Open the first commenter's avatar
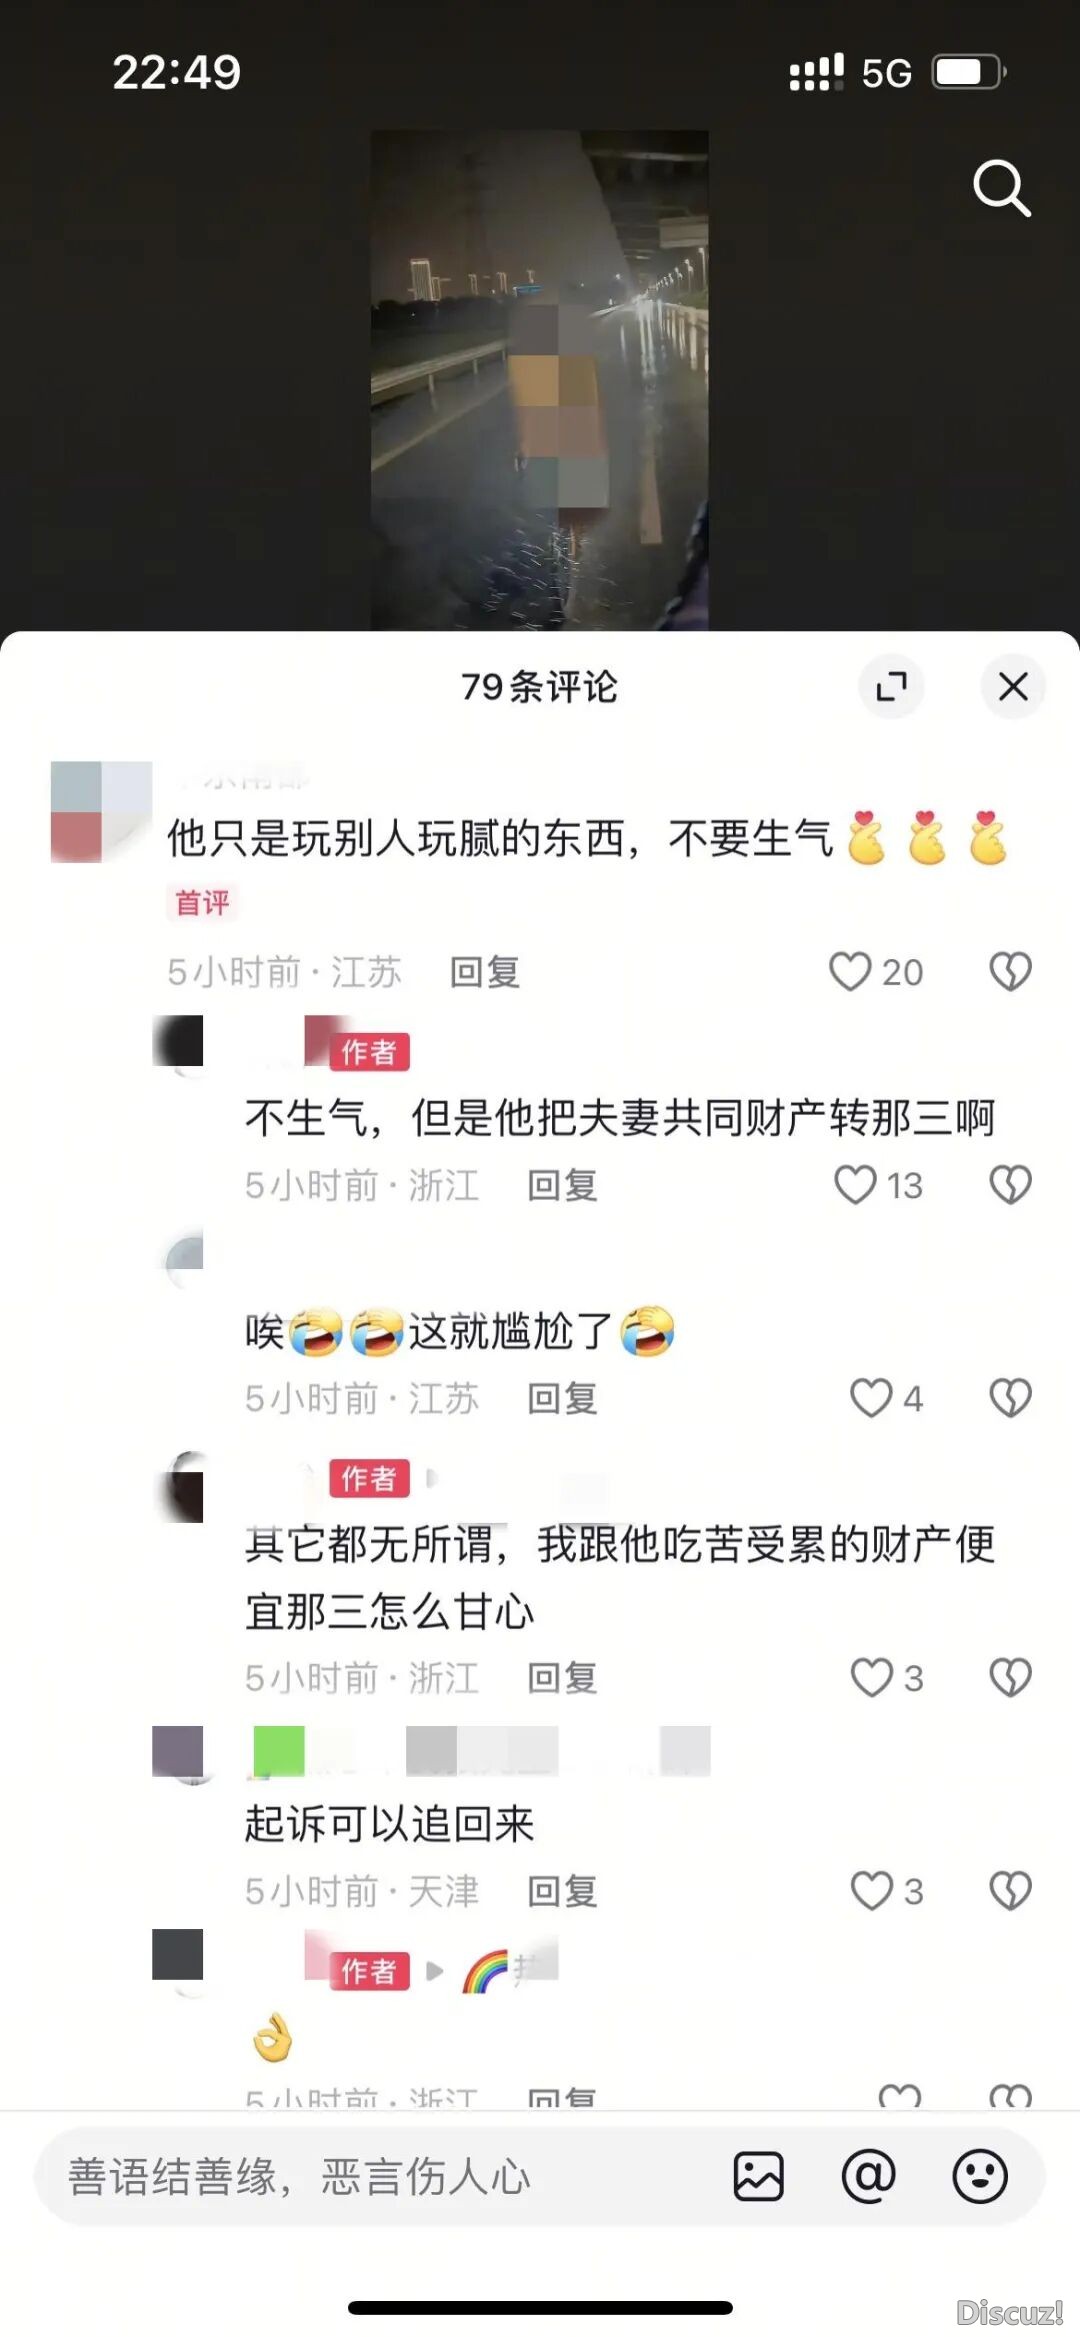 click(x=101, y=812)
